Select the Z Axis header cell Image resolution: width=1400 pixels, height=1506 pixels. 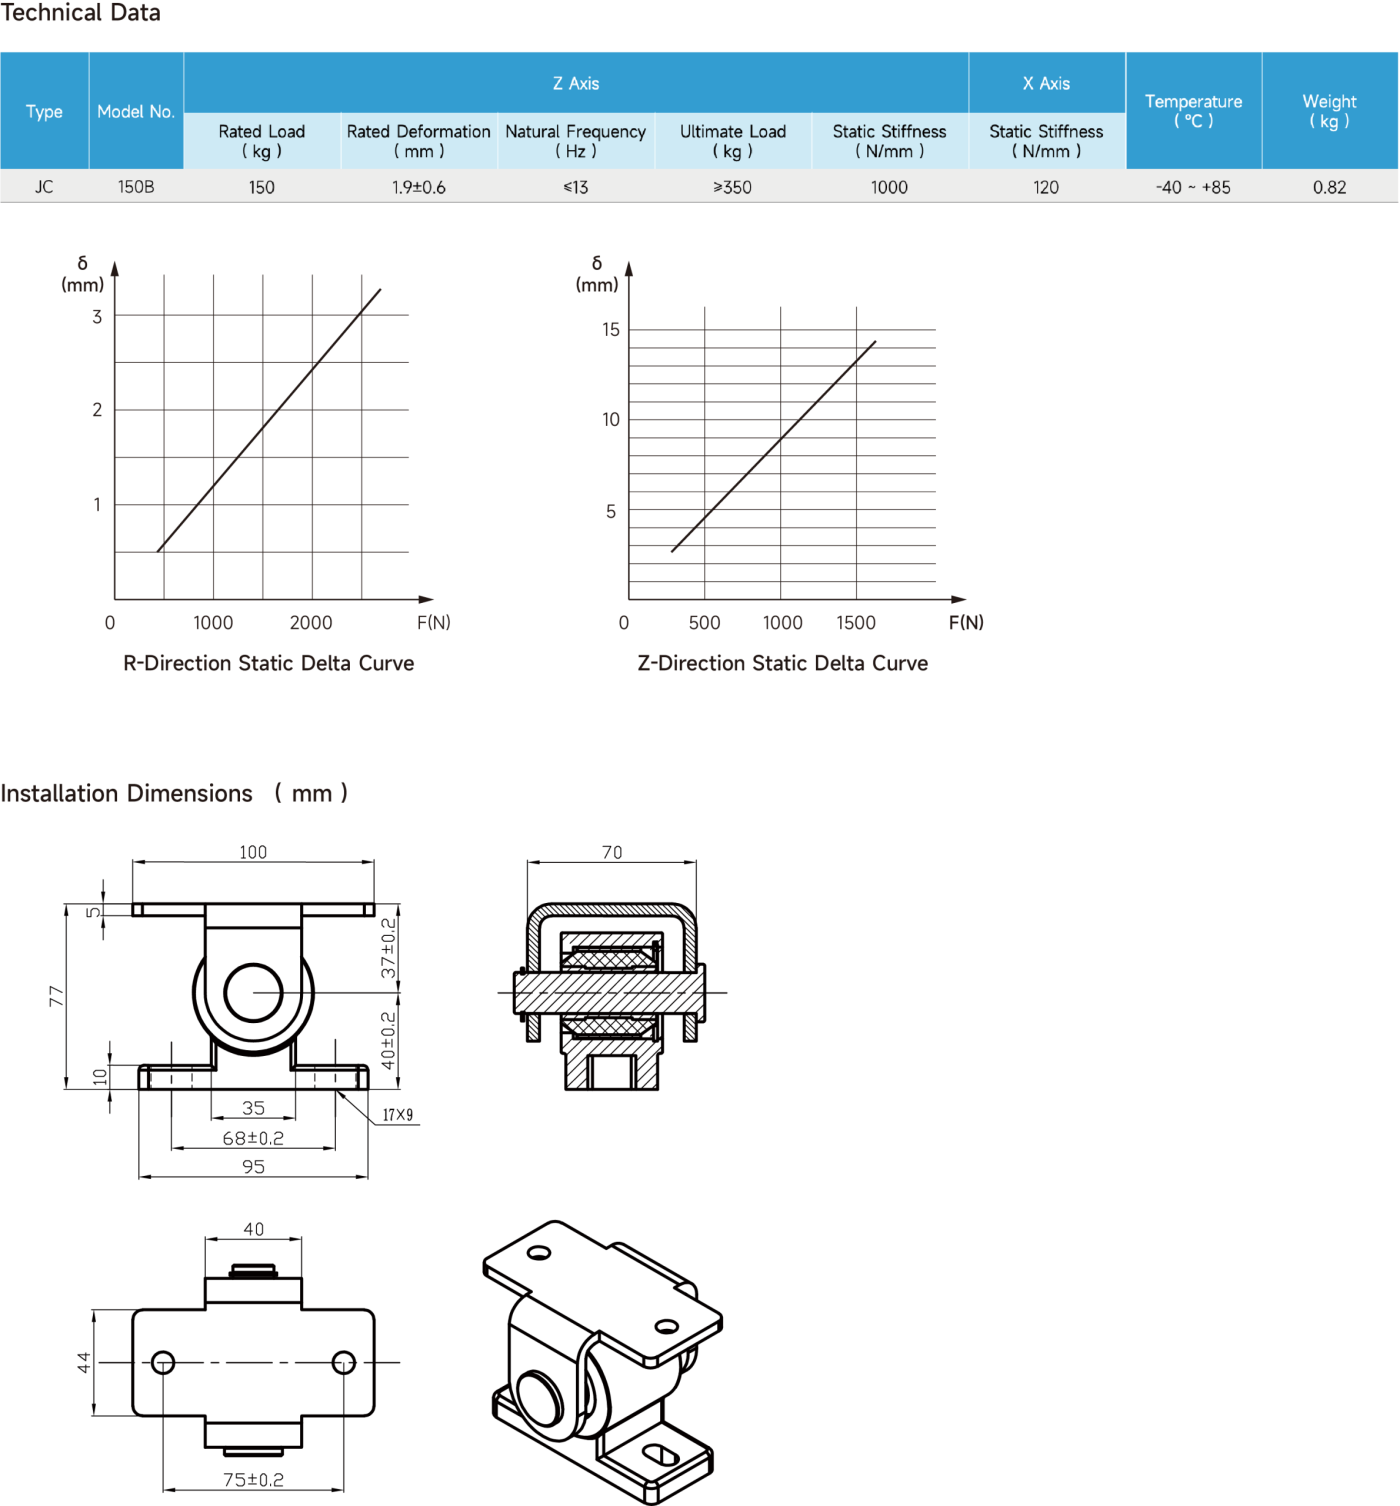click(576, 83)
